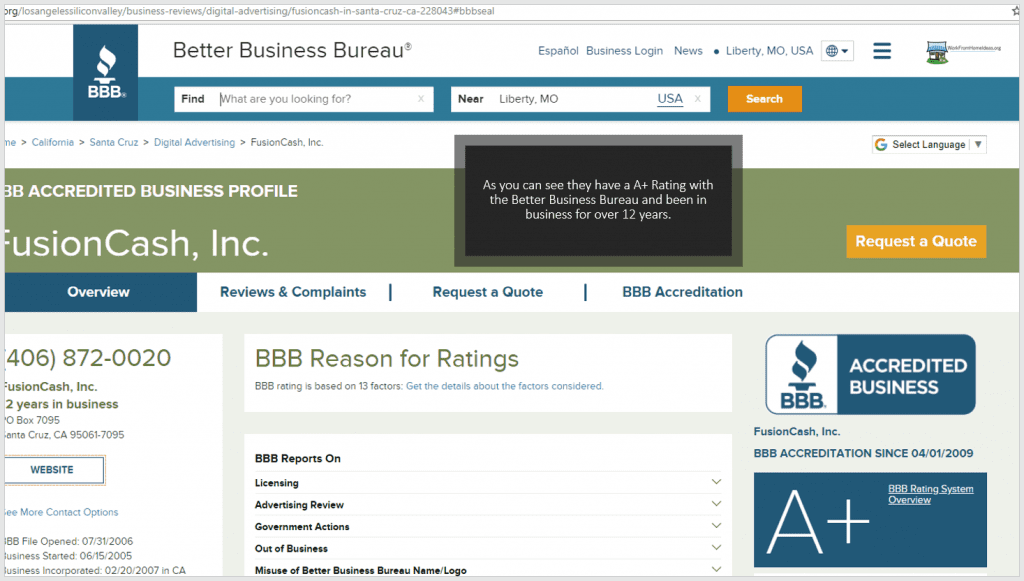Open the Business Login link
Viewport: 1024px width, 581px height.
[624, 51]
